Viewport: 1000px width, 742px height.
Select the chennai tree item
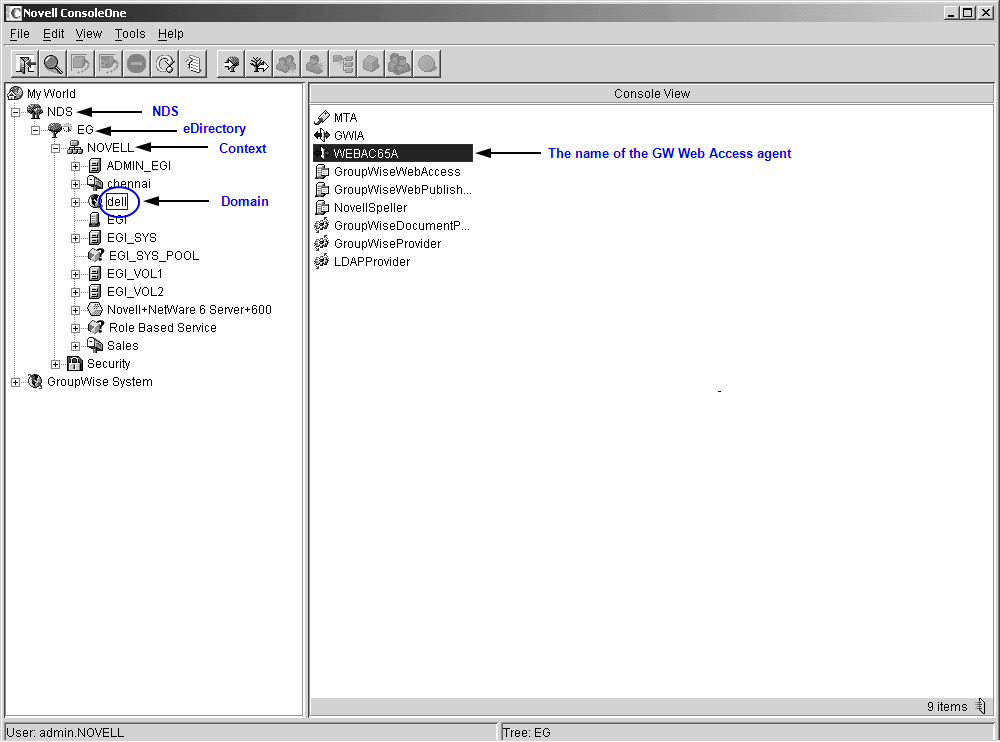pyautogui.click(x=129, y=184)
